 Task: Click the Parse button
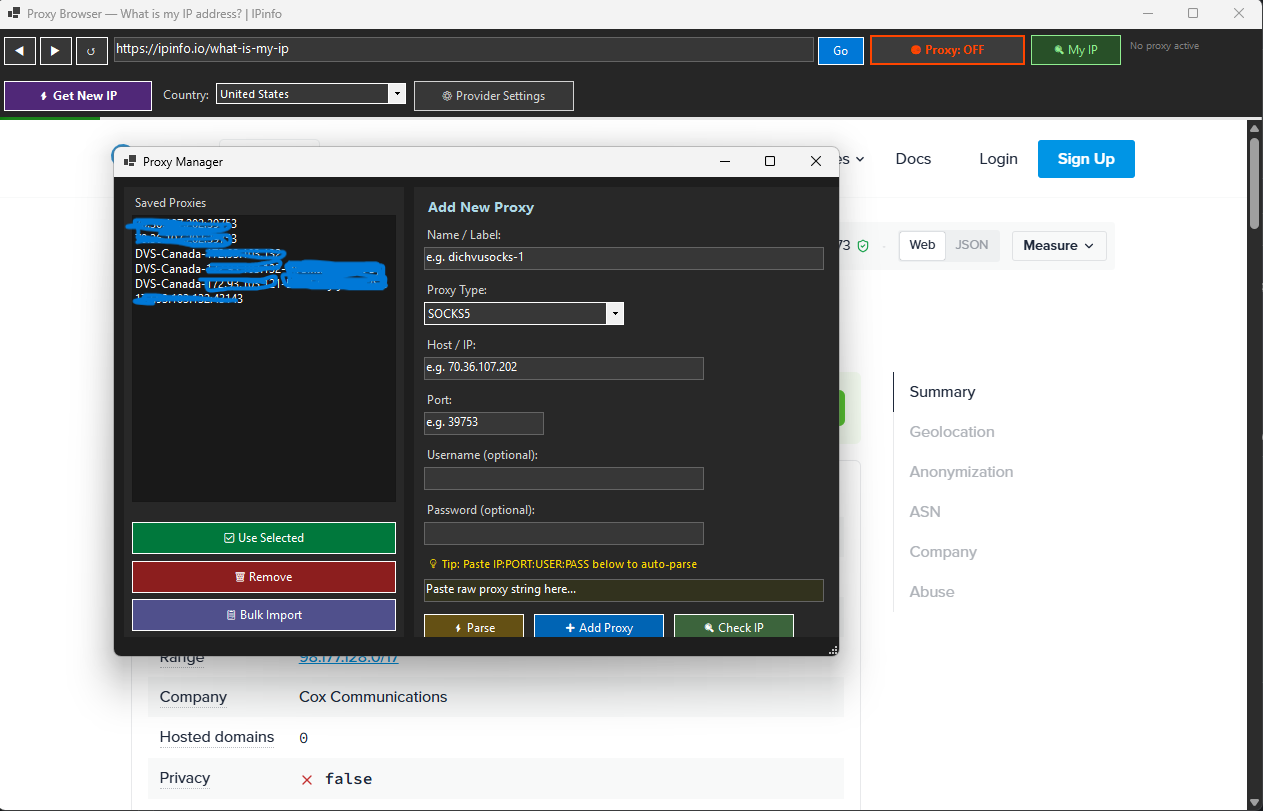click(x=474, y=627)
